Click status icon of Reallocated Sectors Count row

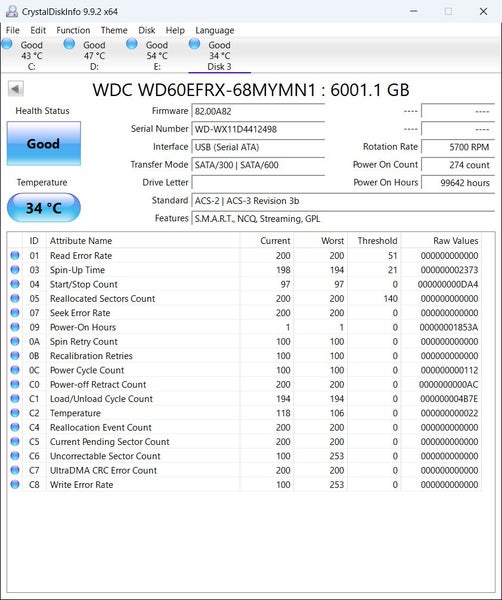tap(15, 298)
